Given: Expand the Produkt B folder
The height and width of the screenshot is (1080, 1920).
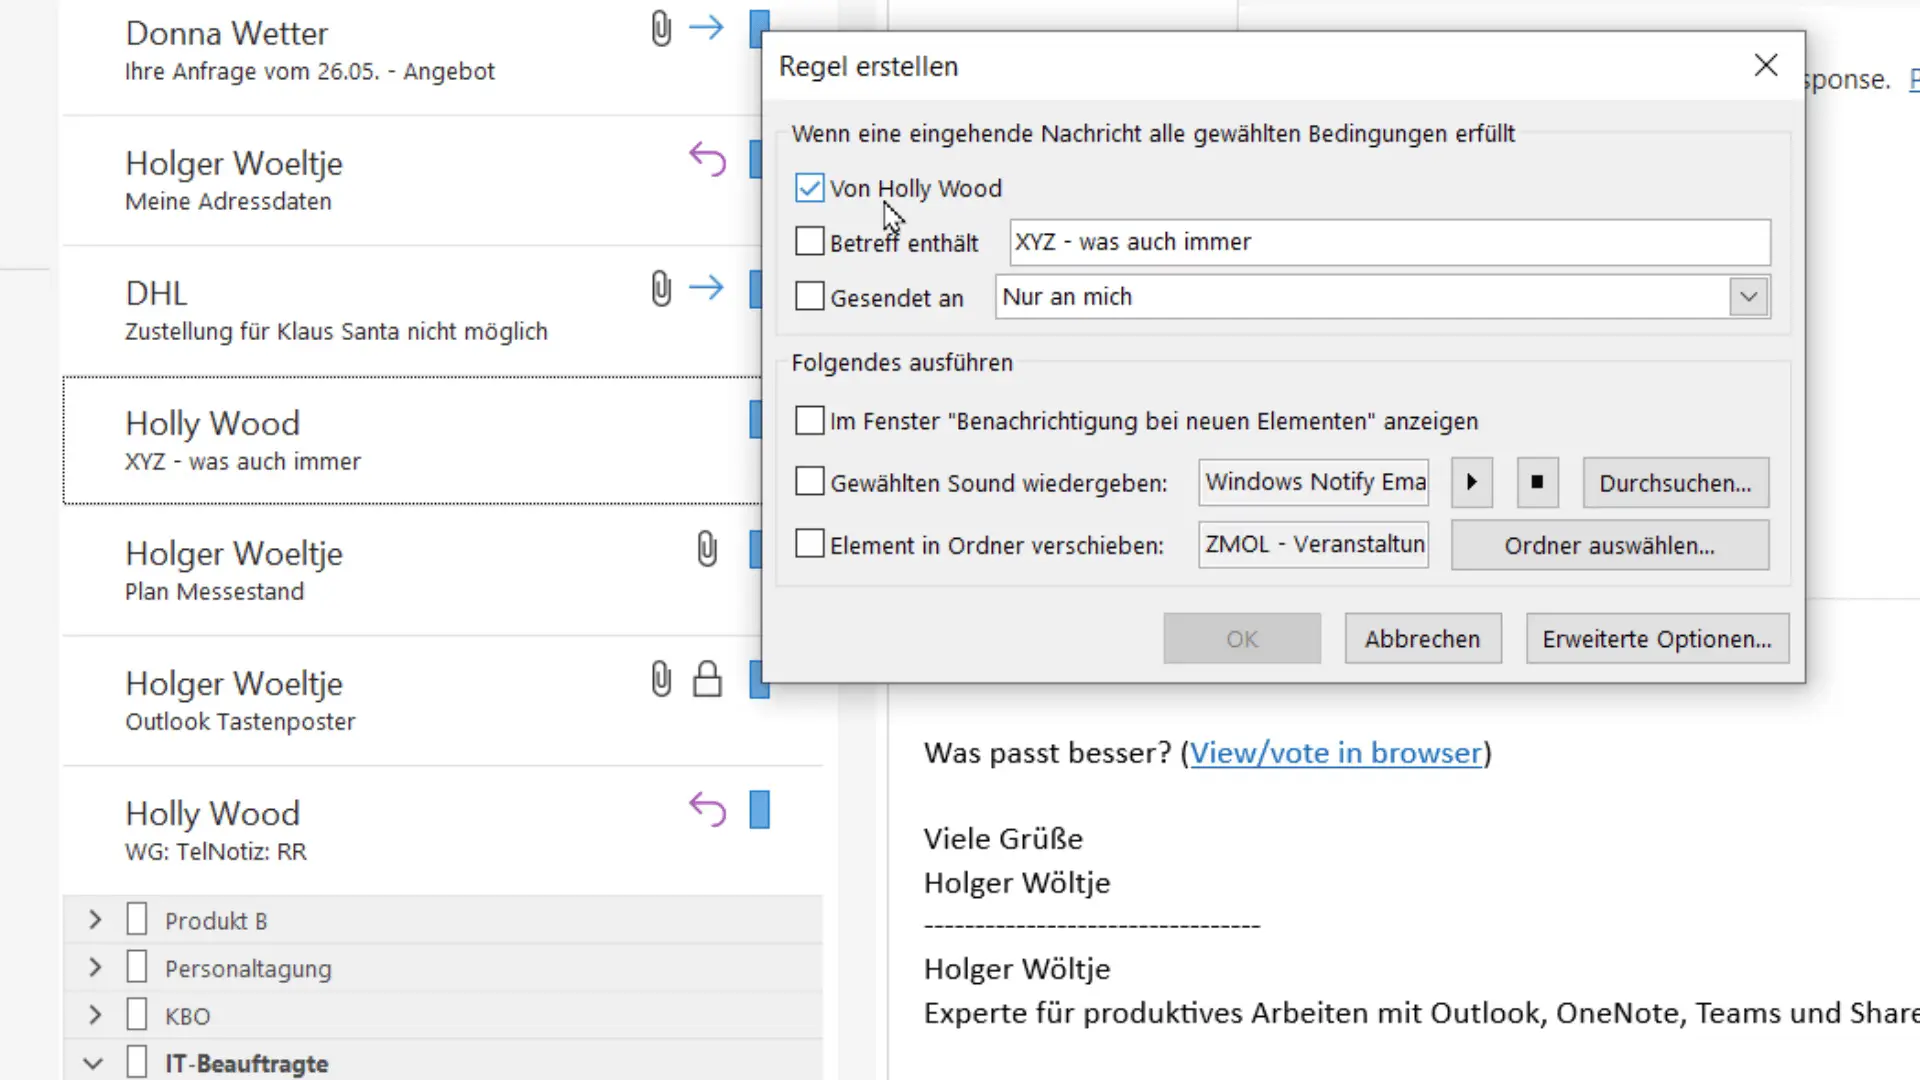Looking at the screenshot, I should 94,919.
